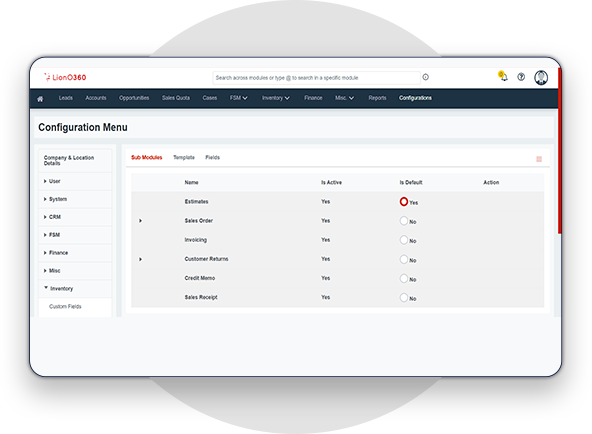Switch to Fields tab

213,157
